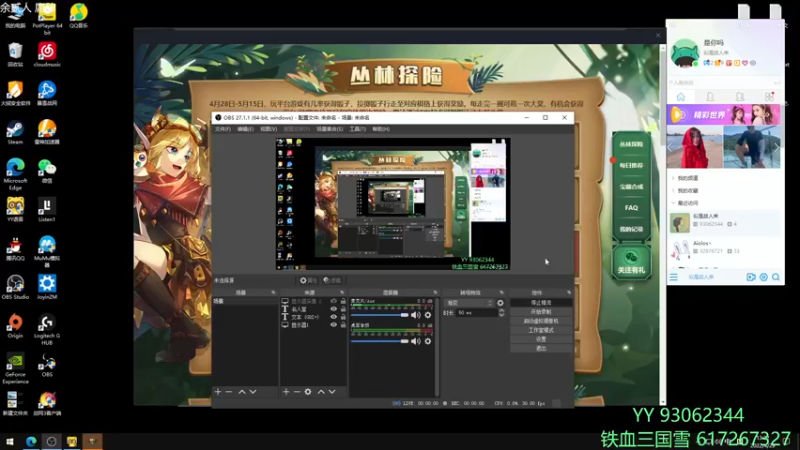Viewport: 800px width, 450px height.
Task: Open desktop audio settings gear
Action: 428,341
